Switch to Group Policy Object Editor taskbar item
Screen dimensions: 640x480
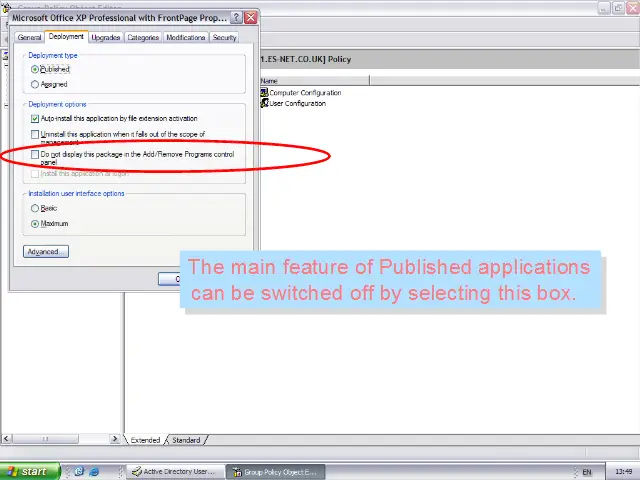click(274, 471)
